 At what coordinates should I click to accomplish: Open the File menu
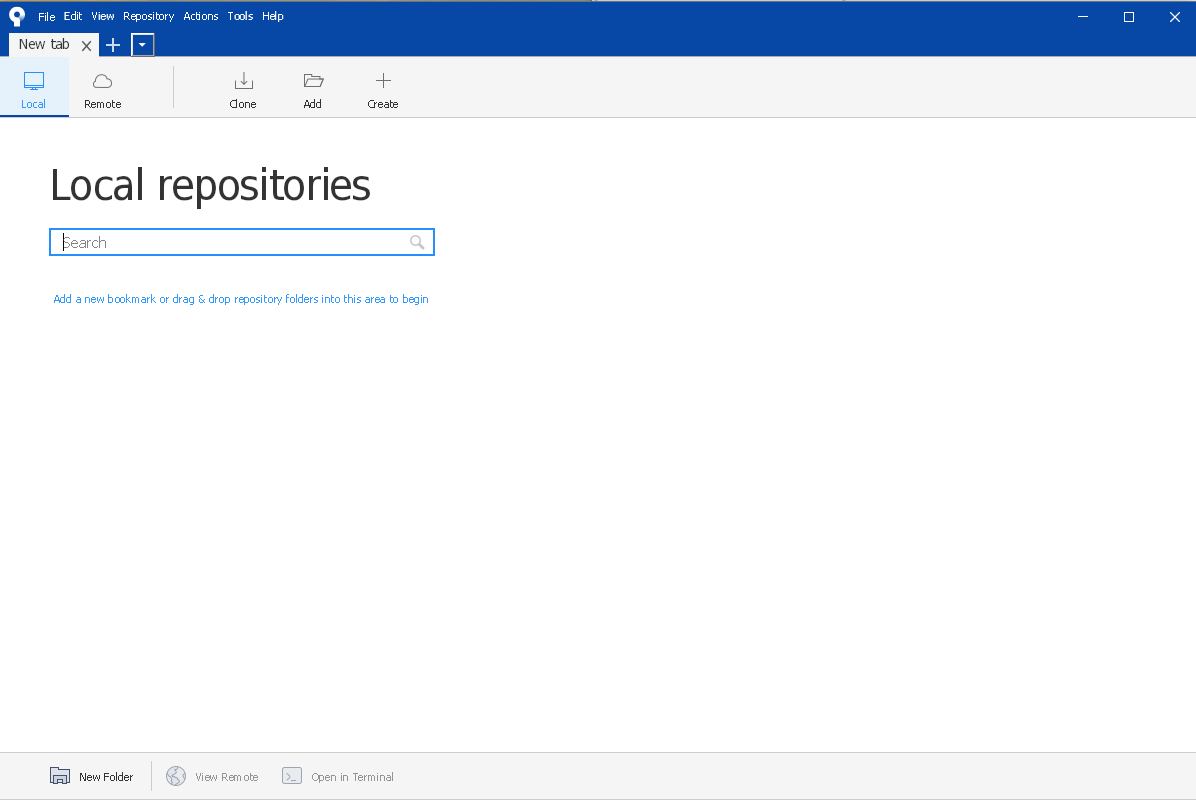click(46, 16)
